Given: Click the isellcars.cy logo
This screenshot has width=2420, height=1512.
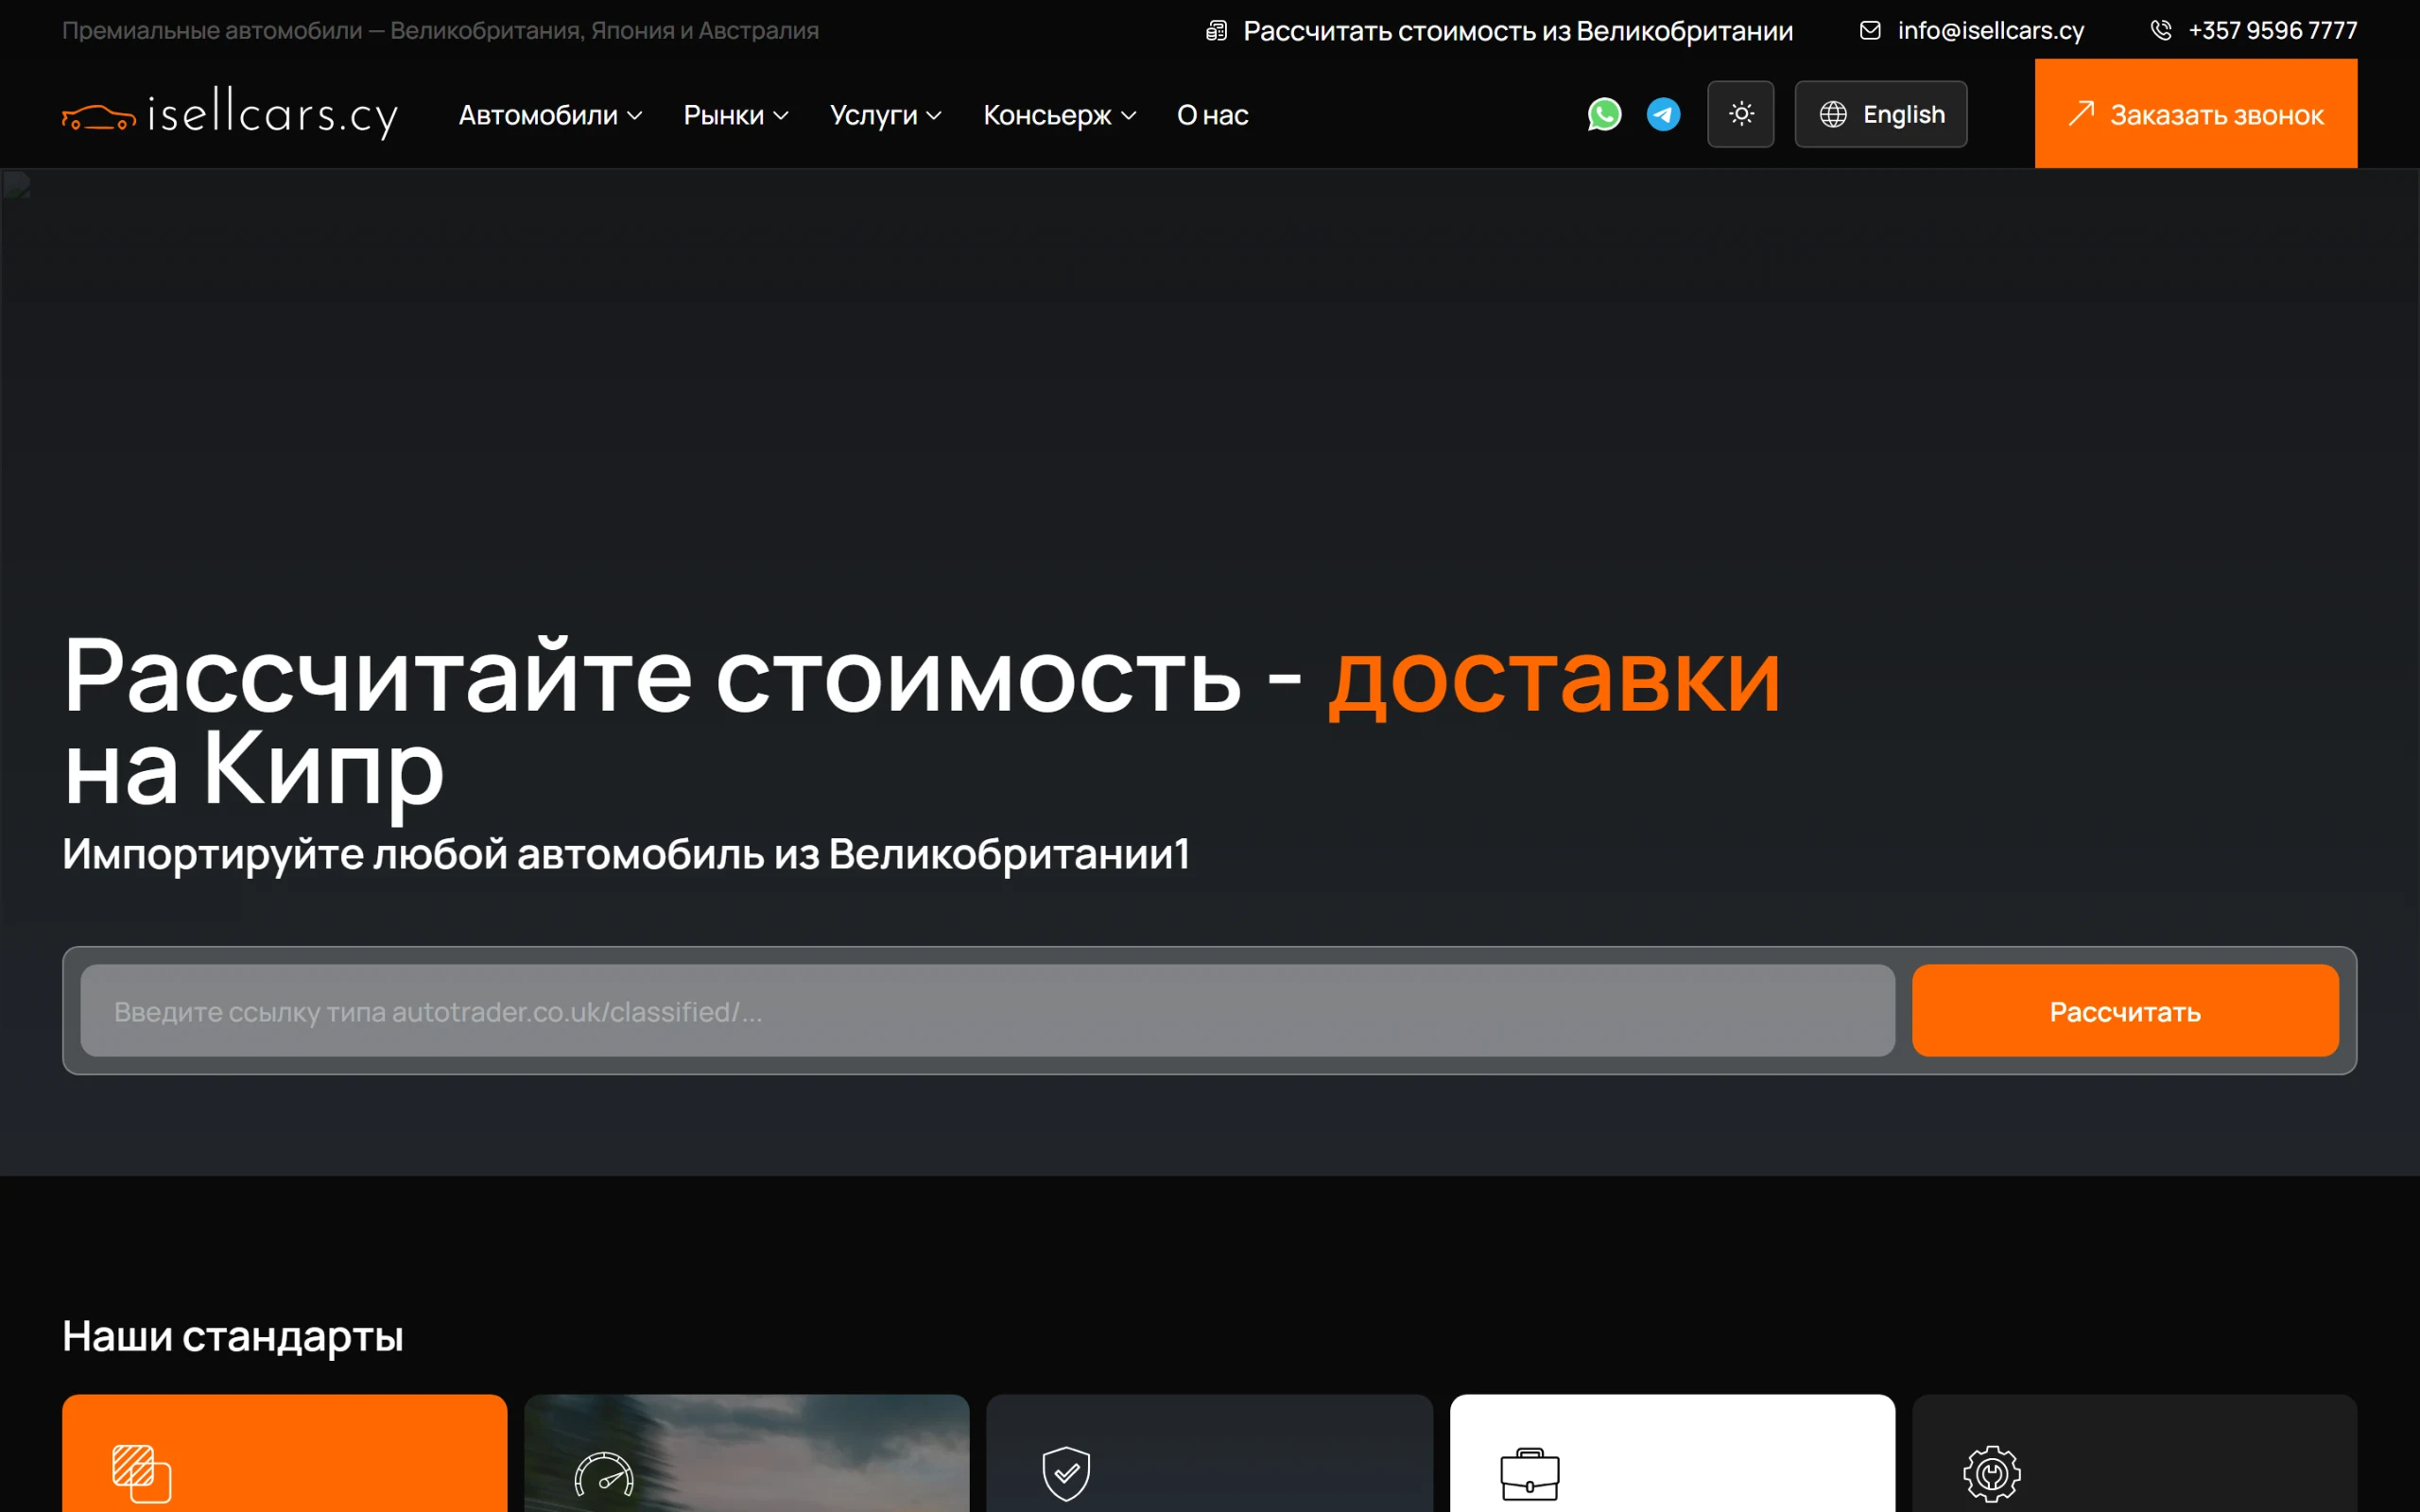Looking at the screenshot, I should [230, 113].
